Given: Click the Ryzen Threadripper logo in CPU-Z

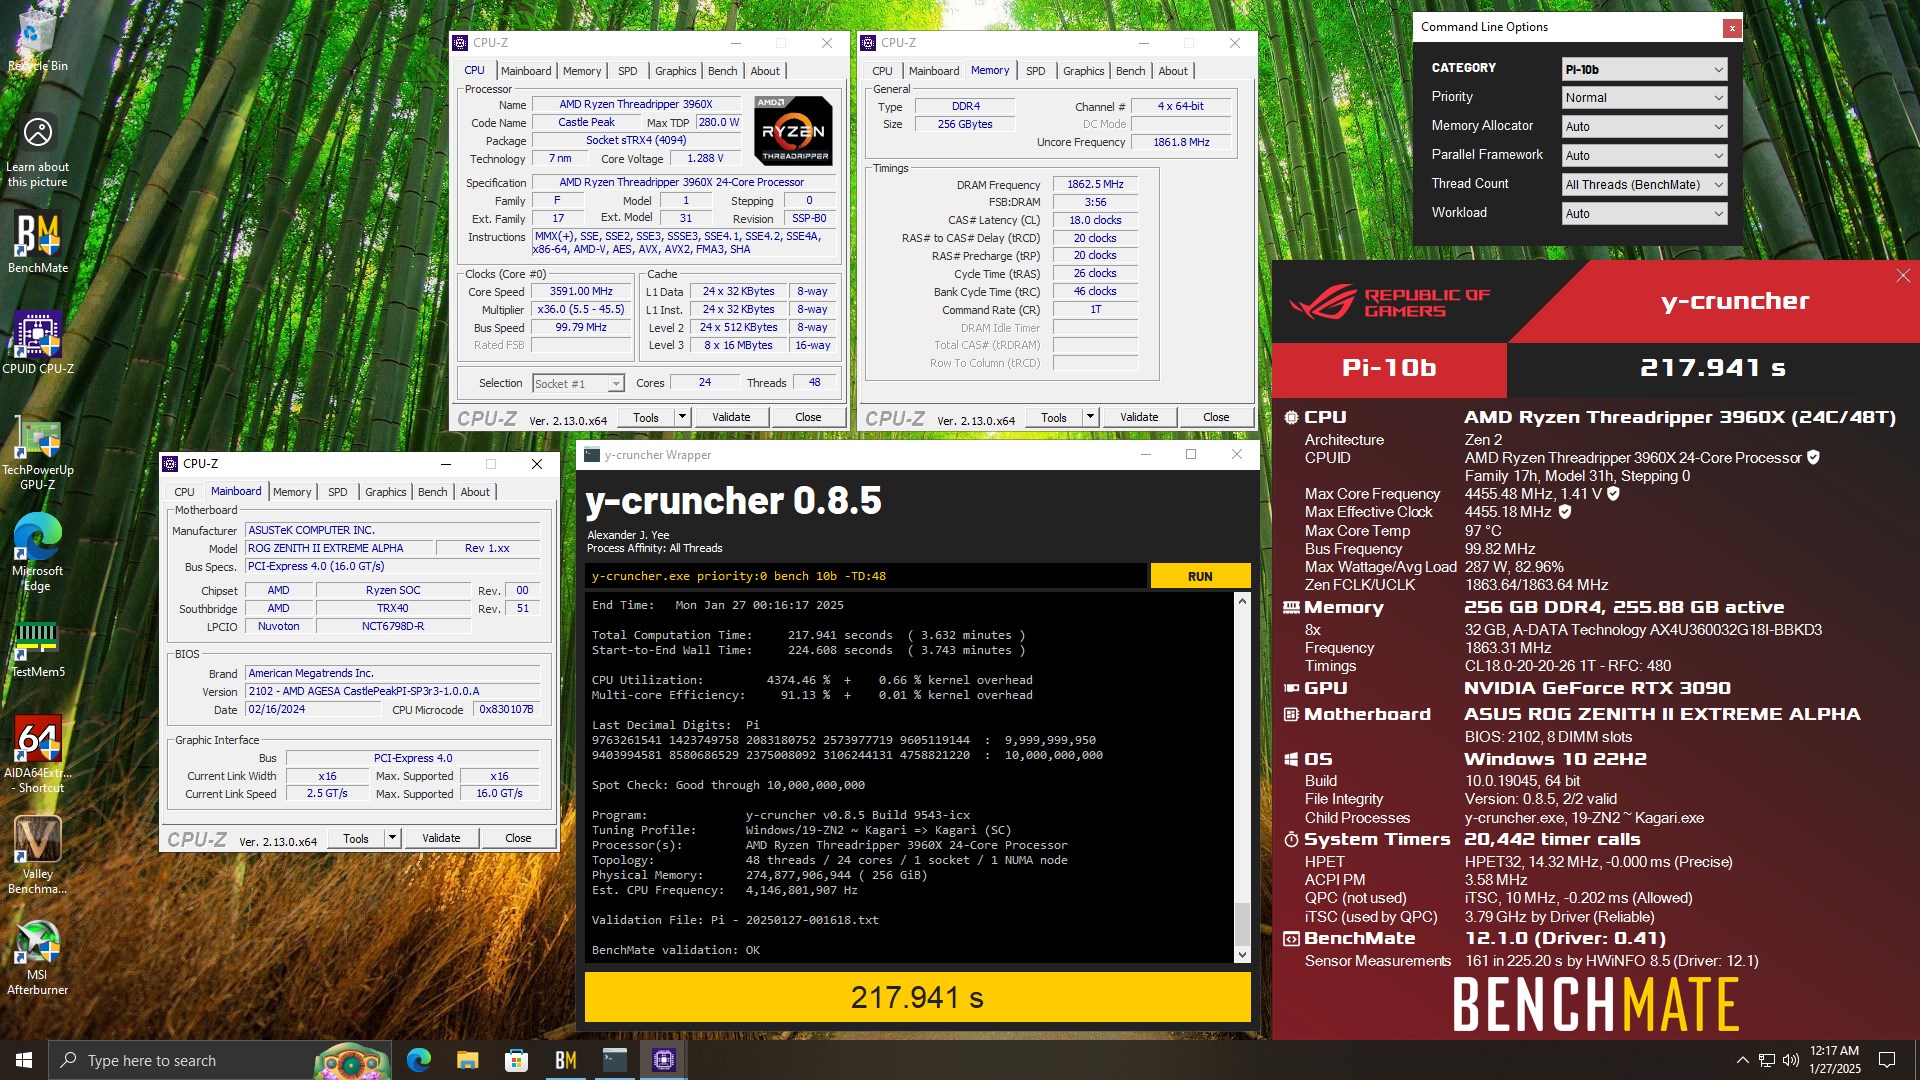Looking at the screenshot, I should pos(793,130).
